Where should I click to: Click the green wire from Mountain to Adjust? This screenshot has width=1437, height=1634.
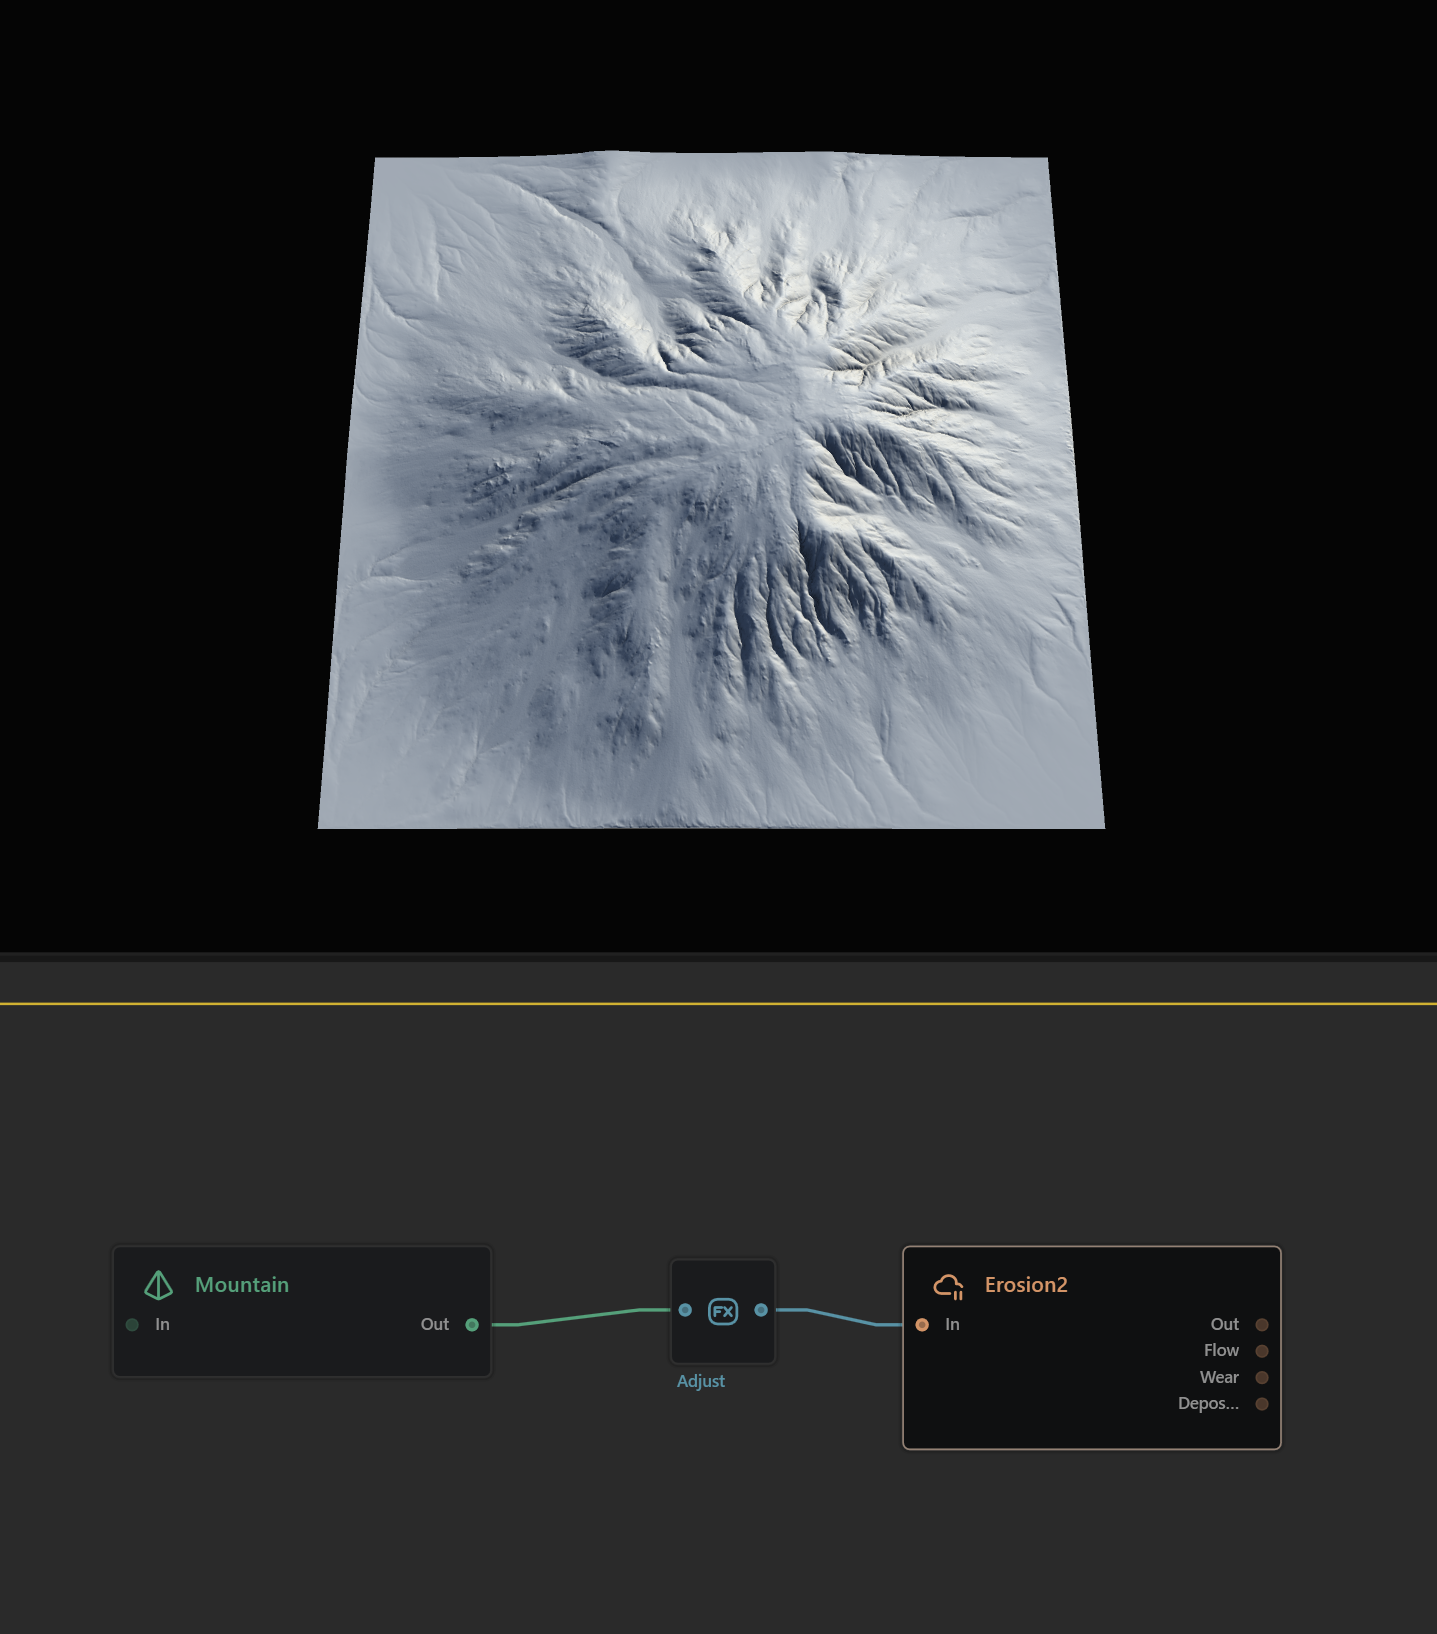tap(580, 1317)
